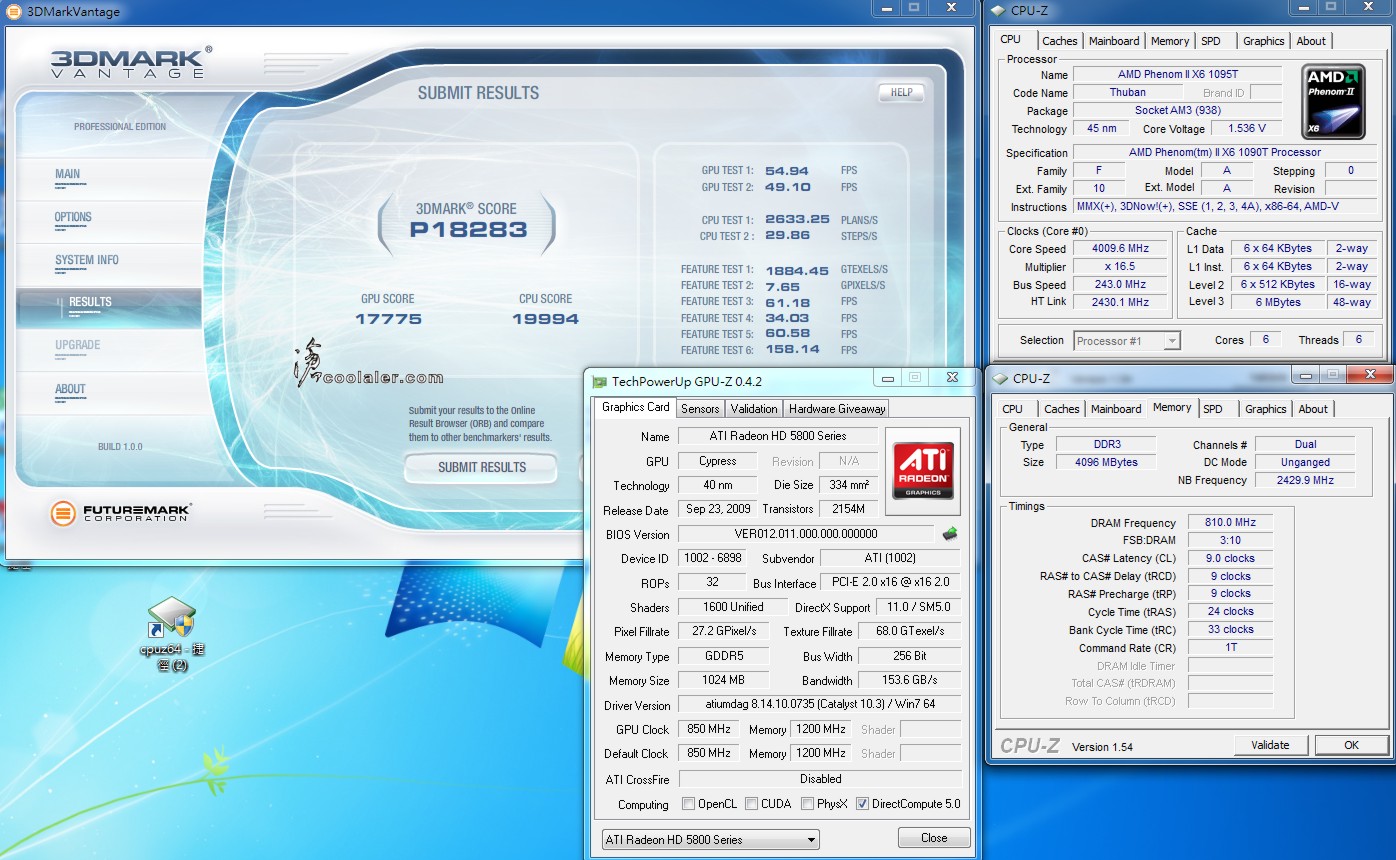Open SPD tab in lower CPU-Z window

point(1213,409)
